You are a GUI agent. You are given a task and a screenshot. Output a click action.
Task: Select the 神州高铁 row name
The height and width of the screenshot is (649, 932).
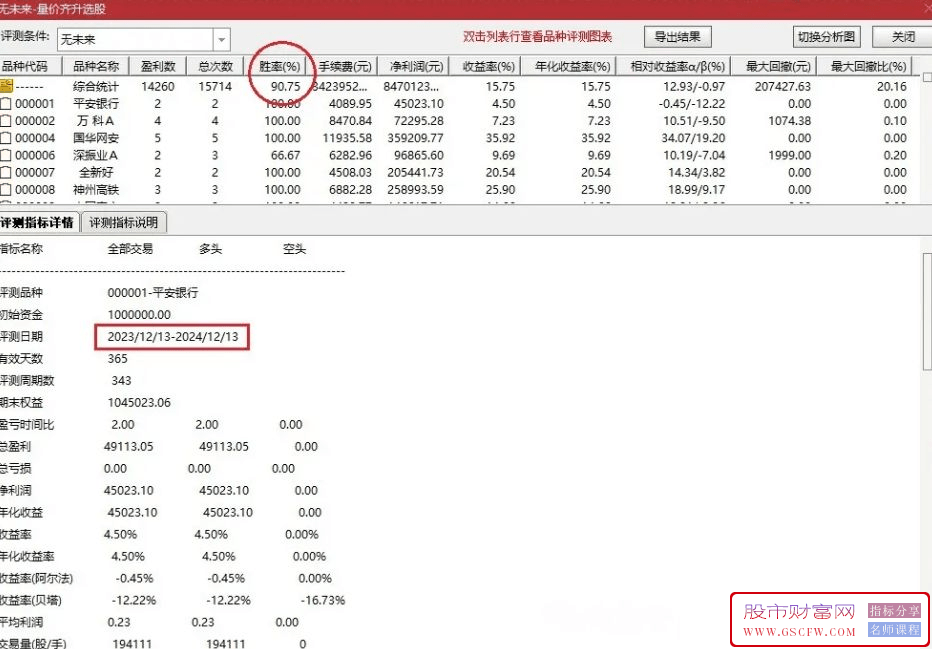96,190
